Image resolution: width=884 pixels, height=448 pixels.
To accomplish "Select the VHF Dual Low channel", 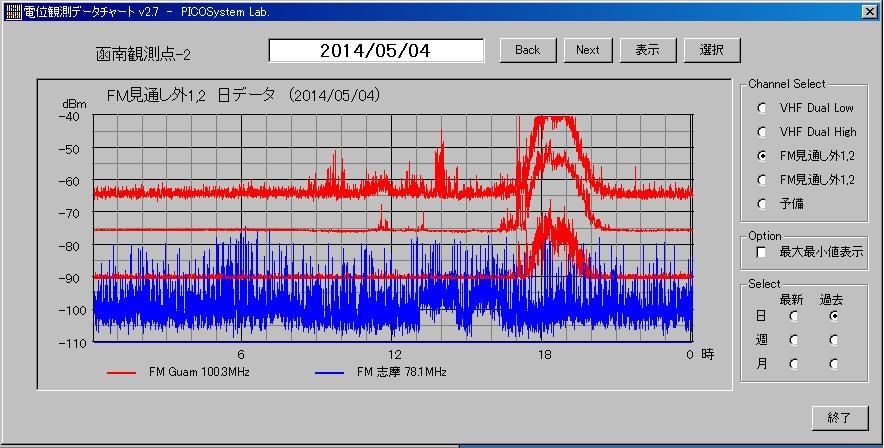I will 763,108.
